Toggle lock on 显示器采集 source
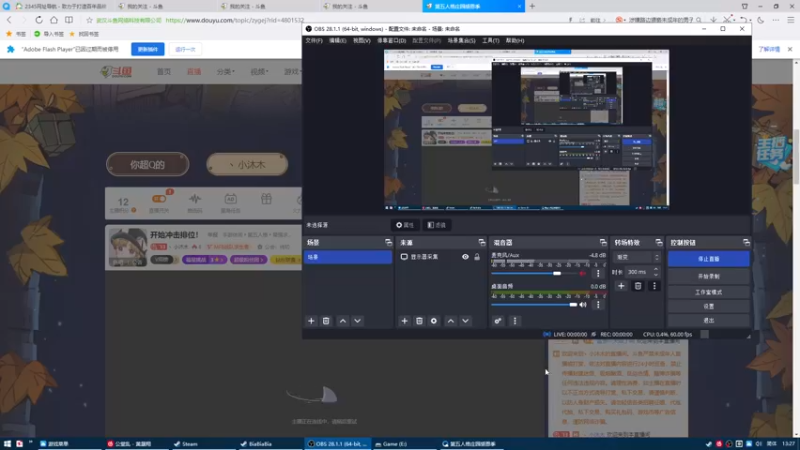This screenshot has width=800, height=450. 477,257
